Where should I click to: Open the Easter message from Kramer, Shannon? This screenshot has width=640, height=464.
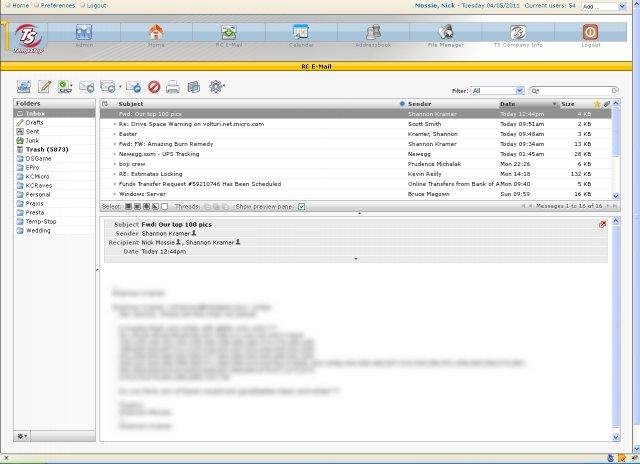pos(356,134)
